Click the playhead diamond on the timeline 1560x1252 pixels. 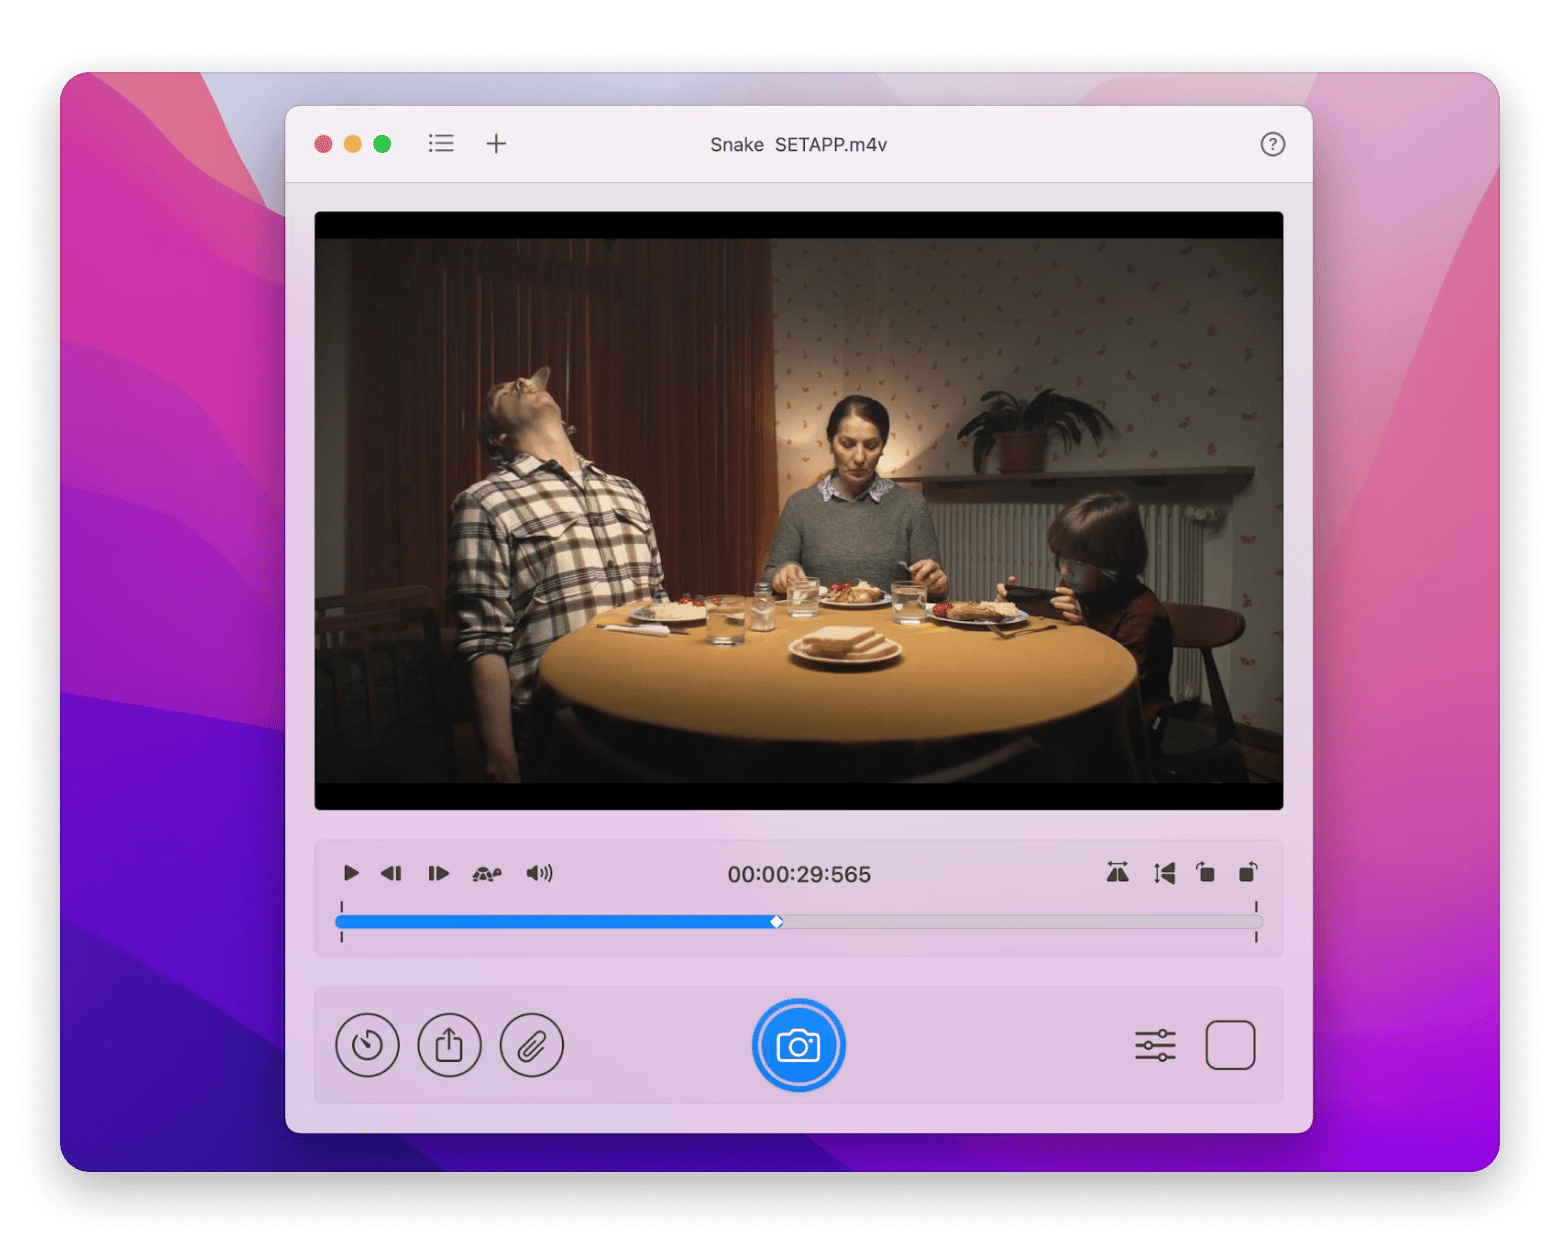pyautogui.click(x=777, y=921)
